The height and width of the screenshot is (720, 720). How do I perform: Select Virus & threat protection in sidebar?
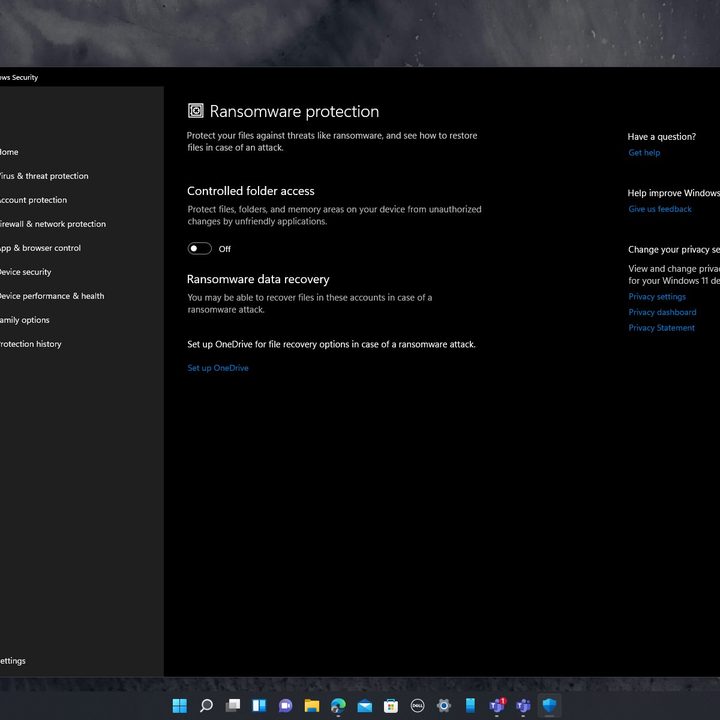click(44, 176)
